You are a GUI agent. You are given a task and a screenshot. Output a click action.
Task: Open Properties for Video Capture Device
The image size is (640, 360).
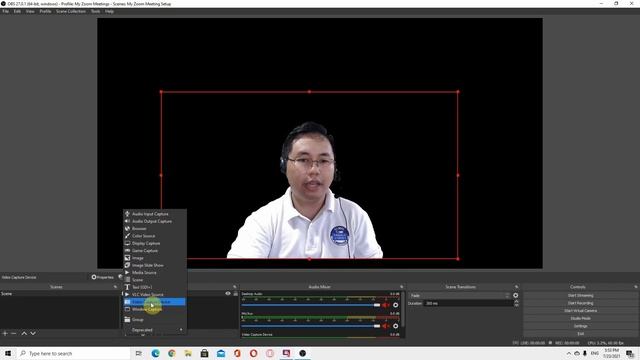point(102,277)
